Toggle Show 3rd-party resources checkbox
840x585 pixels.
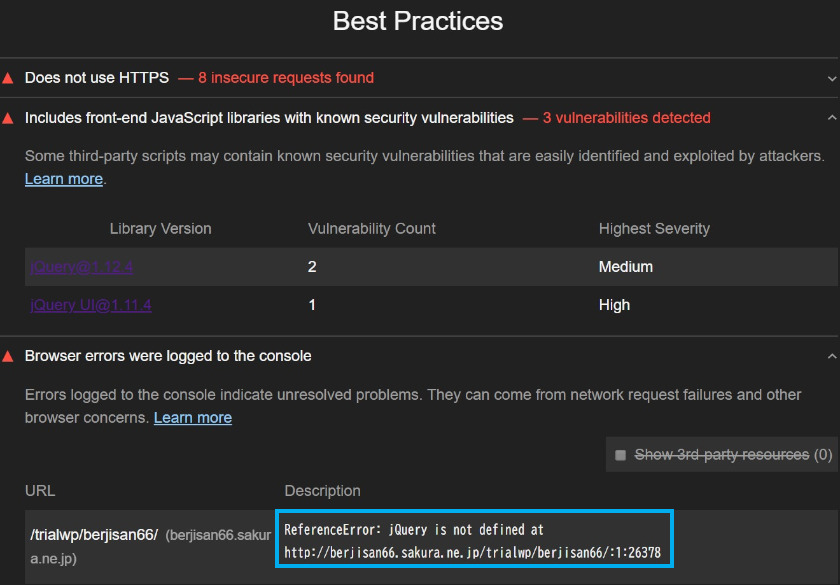[620, 455]
